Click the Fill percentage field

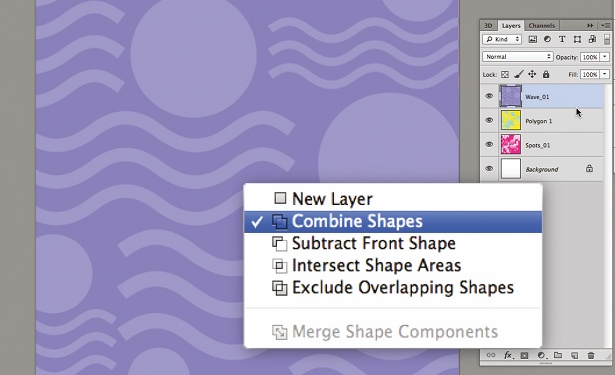coord(590,75)
